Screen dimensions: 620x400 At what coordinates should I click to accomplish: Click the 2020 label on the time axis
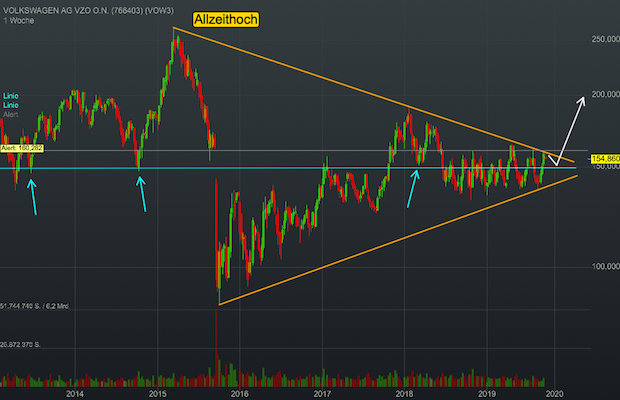click(x=554, y=394)
